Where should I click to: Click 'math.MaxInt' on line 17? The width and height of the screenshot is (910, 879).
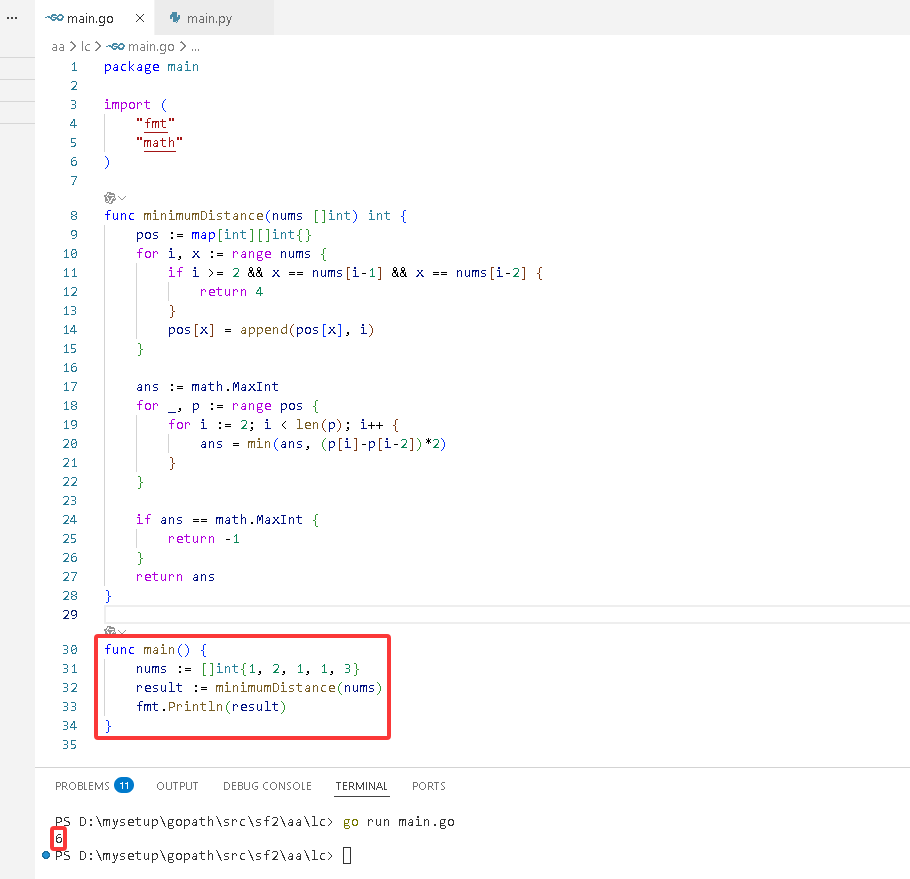[x=235, y=387]
